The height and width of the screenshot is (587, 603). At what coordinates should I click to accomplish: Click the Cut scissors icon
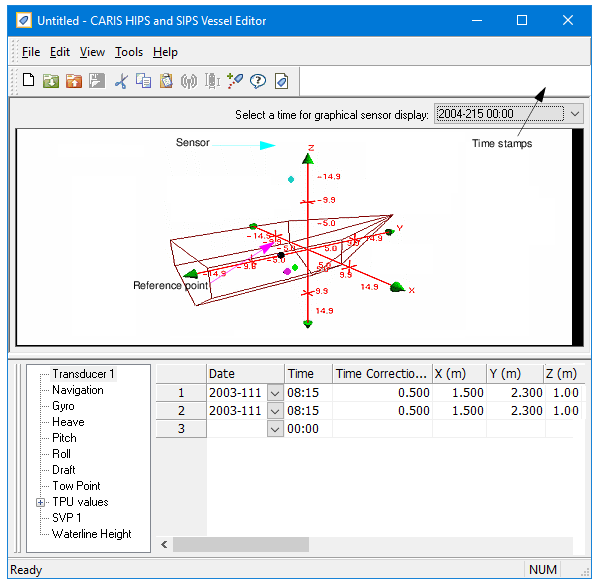121,81
